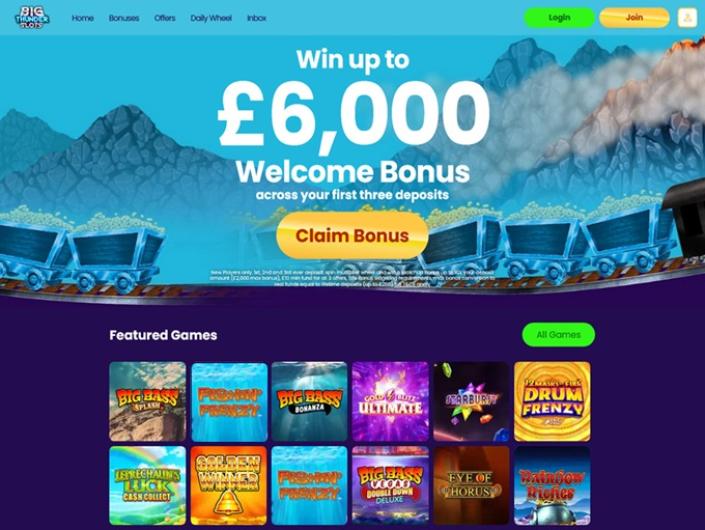Launch Big Bass Vegas Double Down Deluxe
The height and width of the screenshot is (530, 705).
390,485
